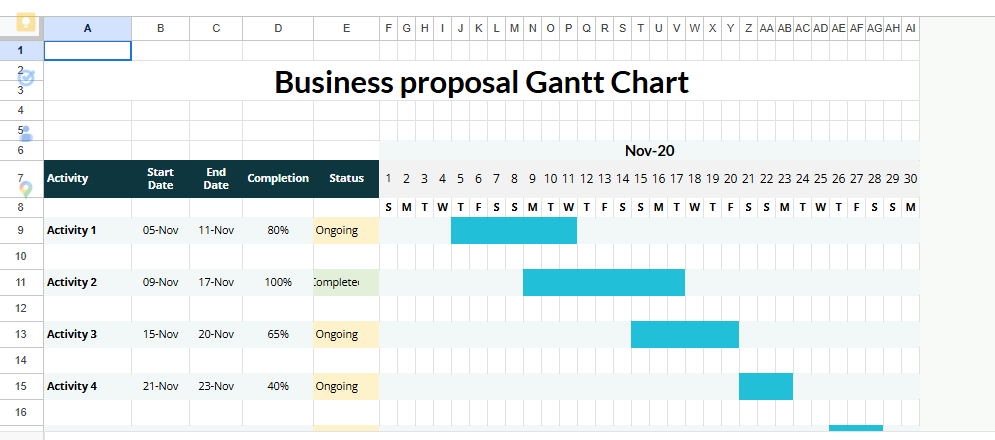The height and width of the screenshot is (440, 995).
Task: Open Activity 4 Ongoing status cell
Action: tap(346, 386)
